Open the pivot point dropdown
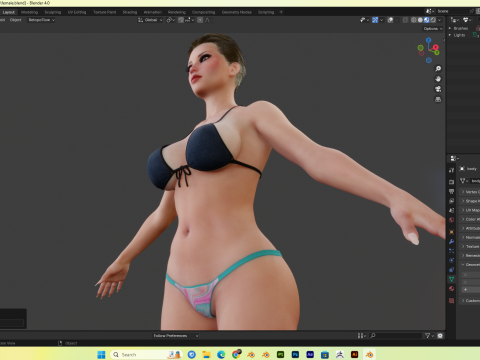Viewport: 480px width, 360px height. click(171, 20)
